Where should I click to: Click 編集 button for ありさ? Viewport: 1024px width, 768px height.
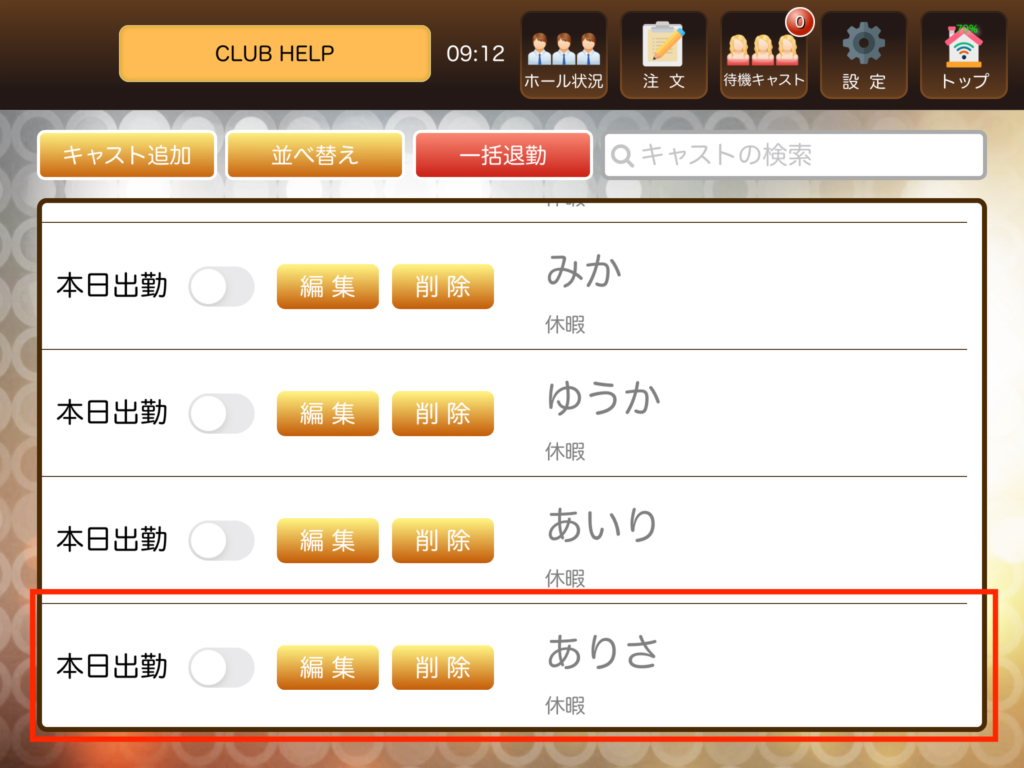click(x=328, y=667)
